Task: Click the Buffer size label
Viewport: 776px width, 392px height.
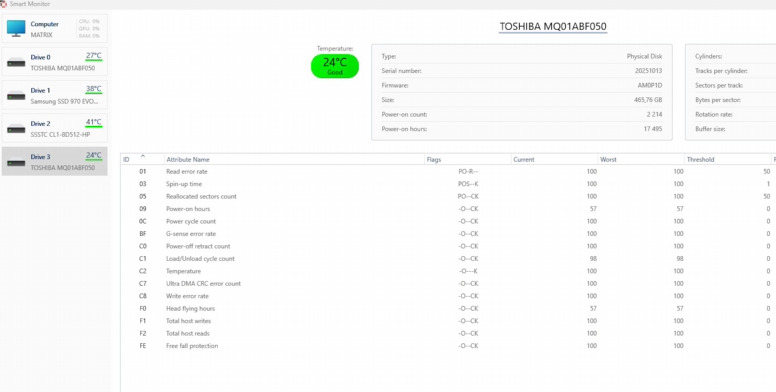Action: (710, 129)
